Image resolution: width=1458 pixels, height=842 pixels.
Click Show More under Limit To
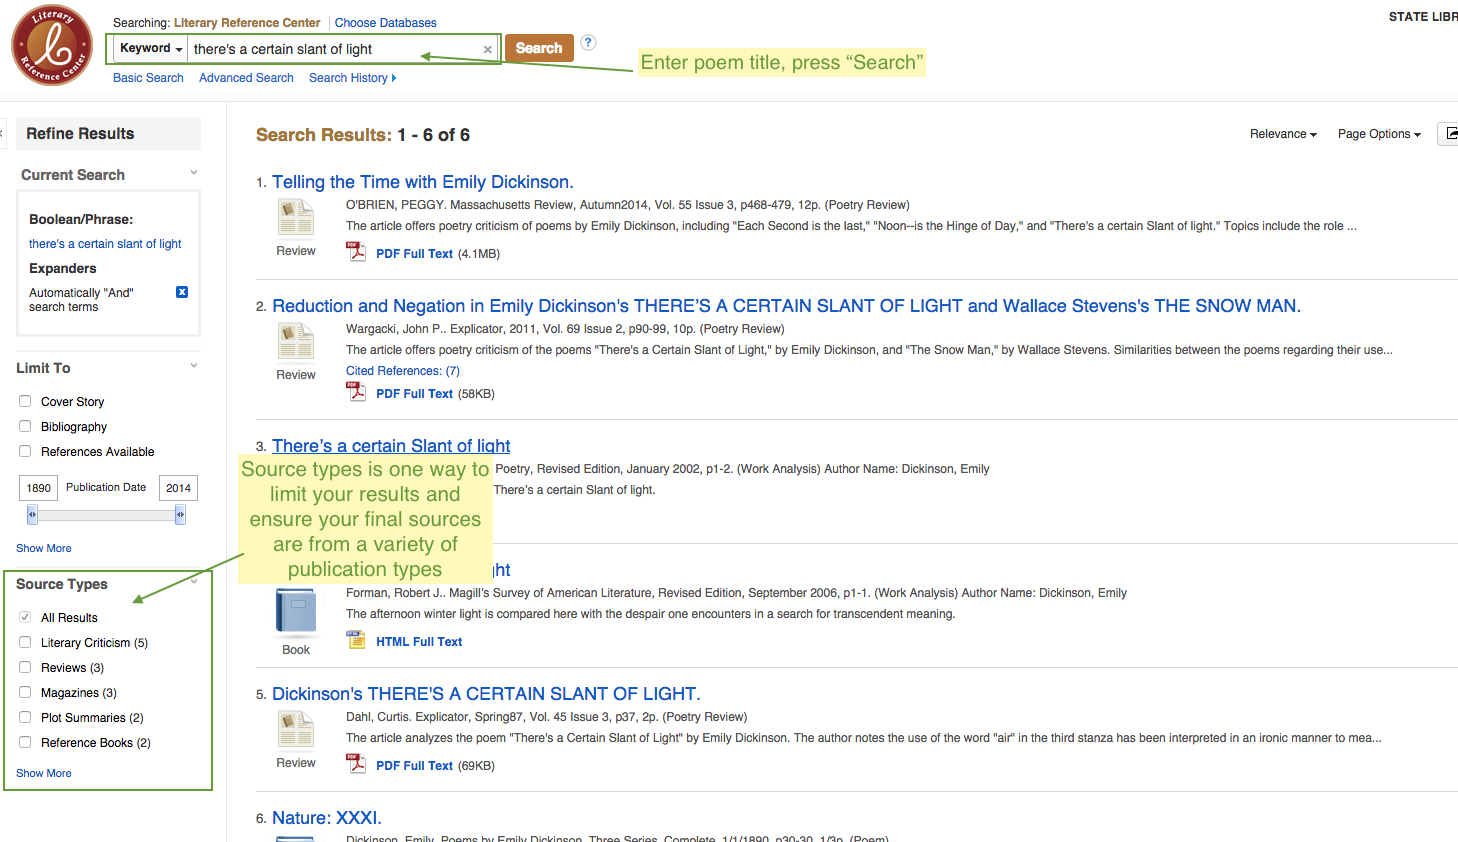click(44, 548)
